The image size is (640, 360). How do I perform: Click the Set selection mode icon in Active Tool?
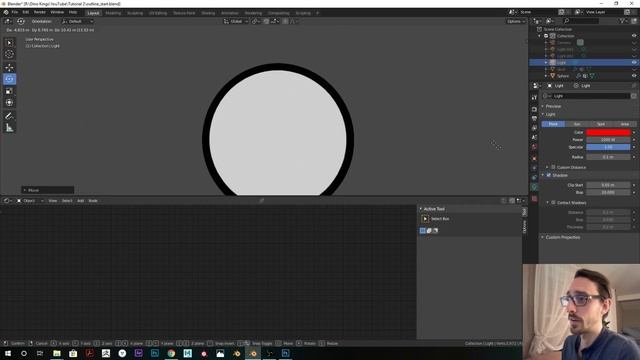coord(423,231)
